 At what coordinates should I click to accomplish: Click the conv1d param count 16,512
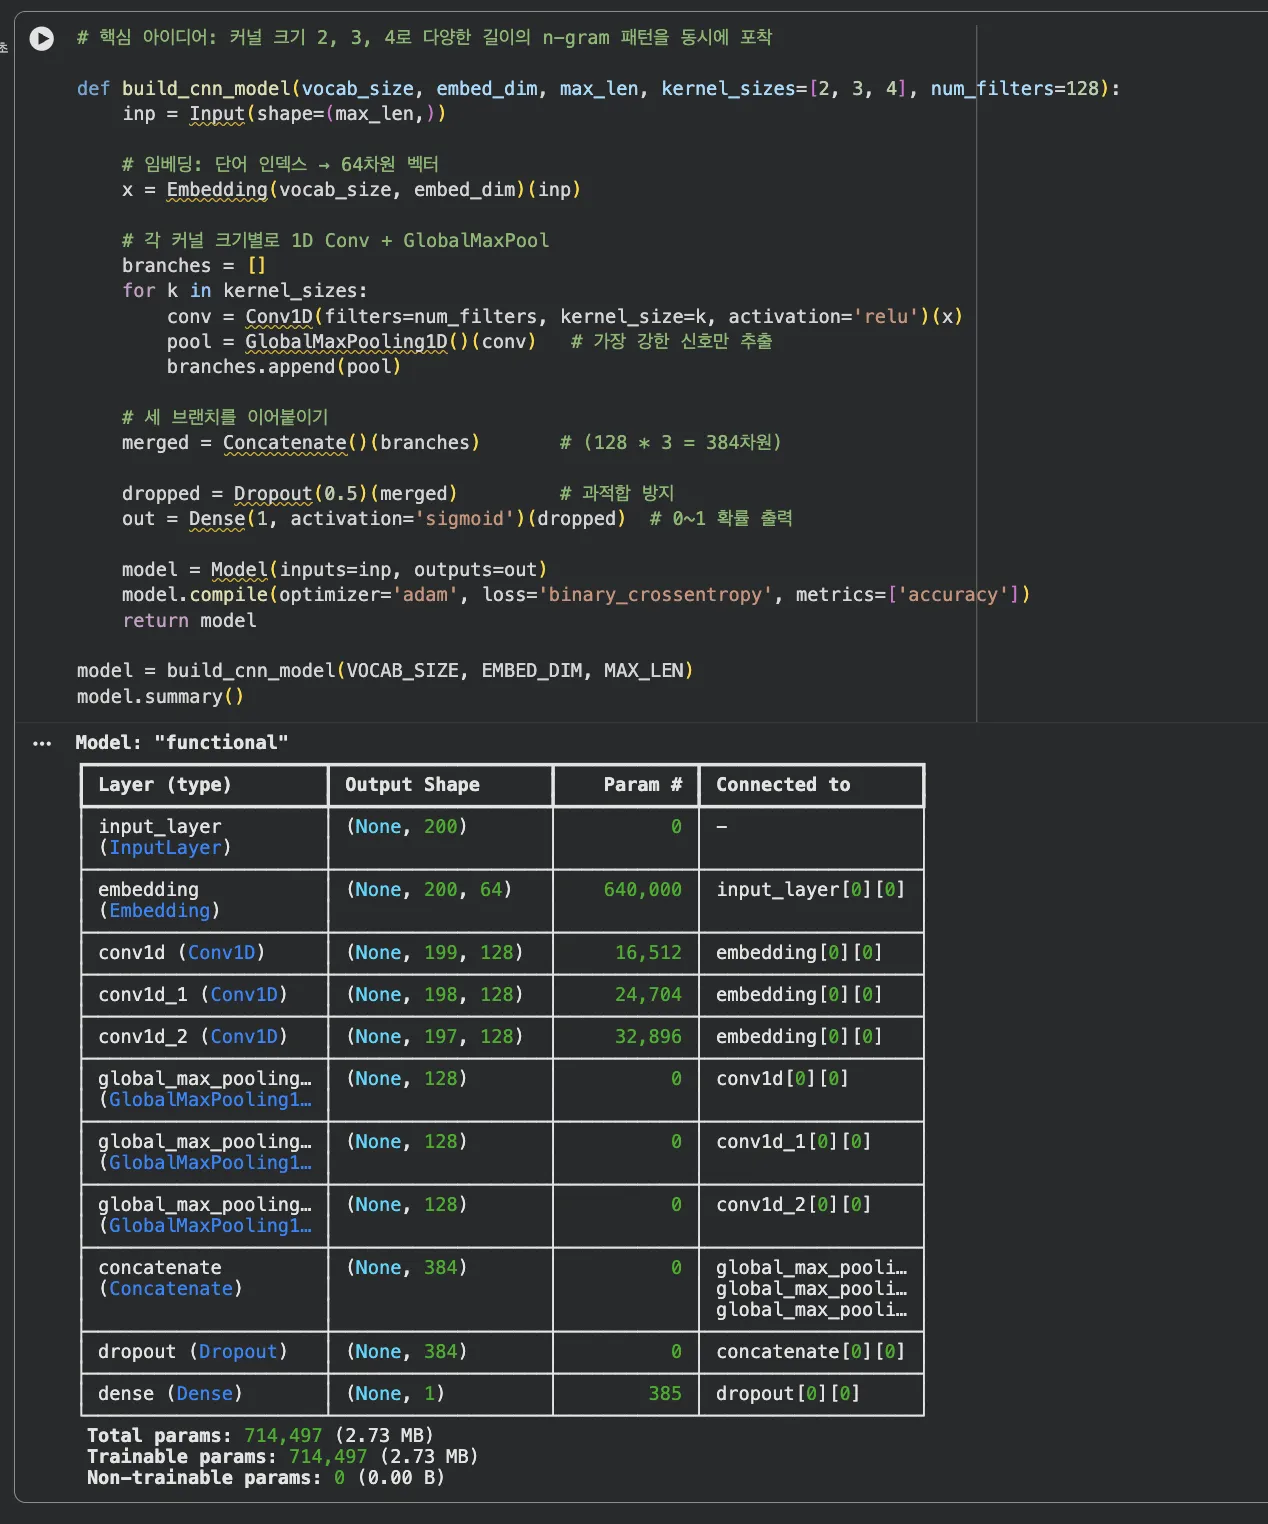(x=648, y=953)
